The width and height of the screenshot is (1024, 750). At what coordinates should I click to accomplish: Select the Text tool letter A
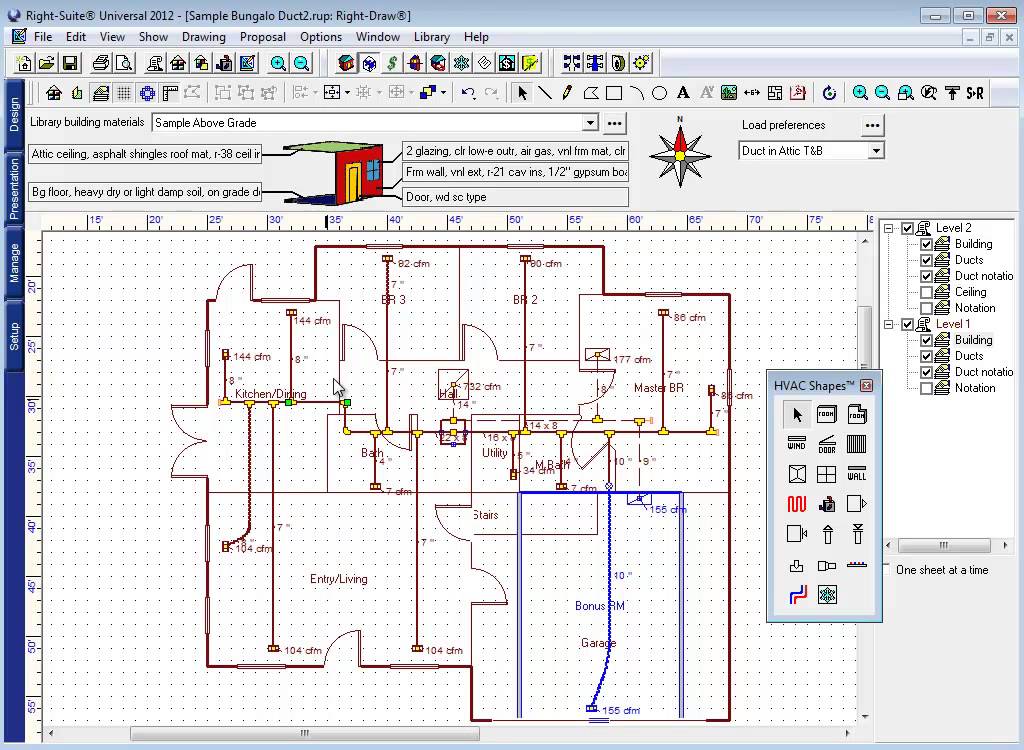point(683,93)
